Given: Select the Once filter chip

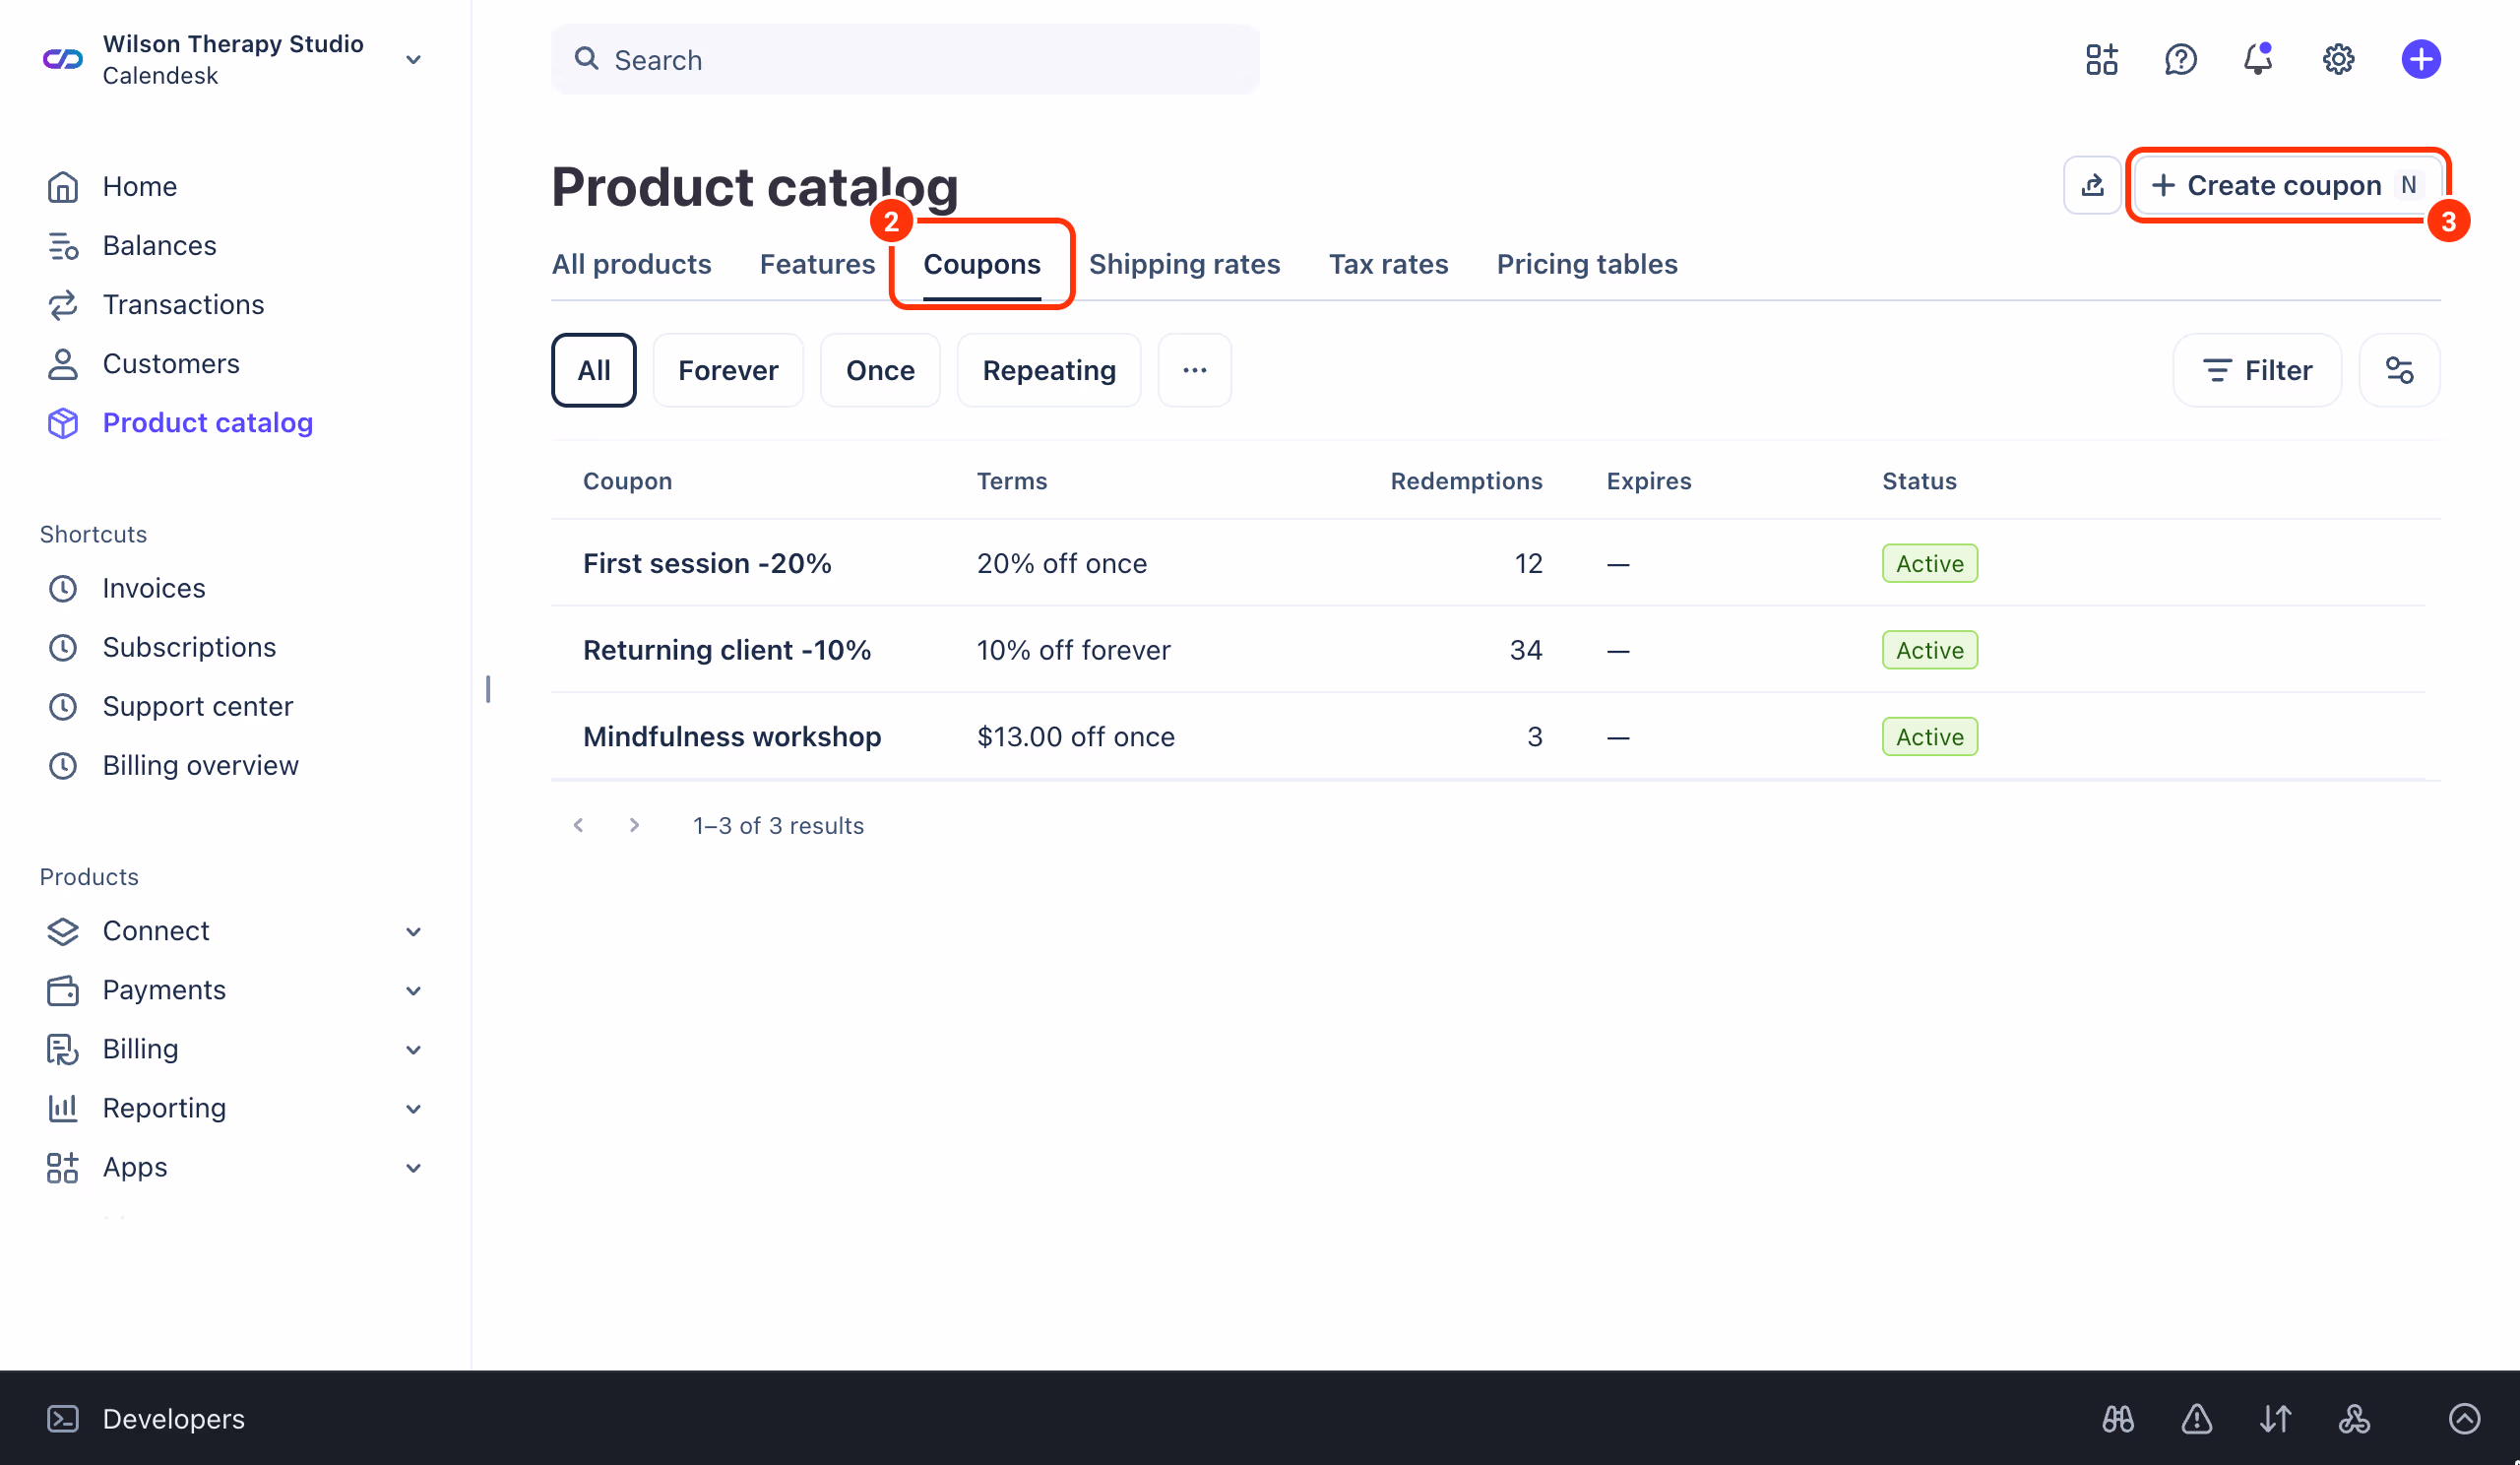Looking at the screenshot, I should click(x=880, y=370).
